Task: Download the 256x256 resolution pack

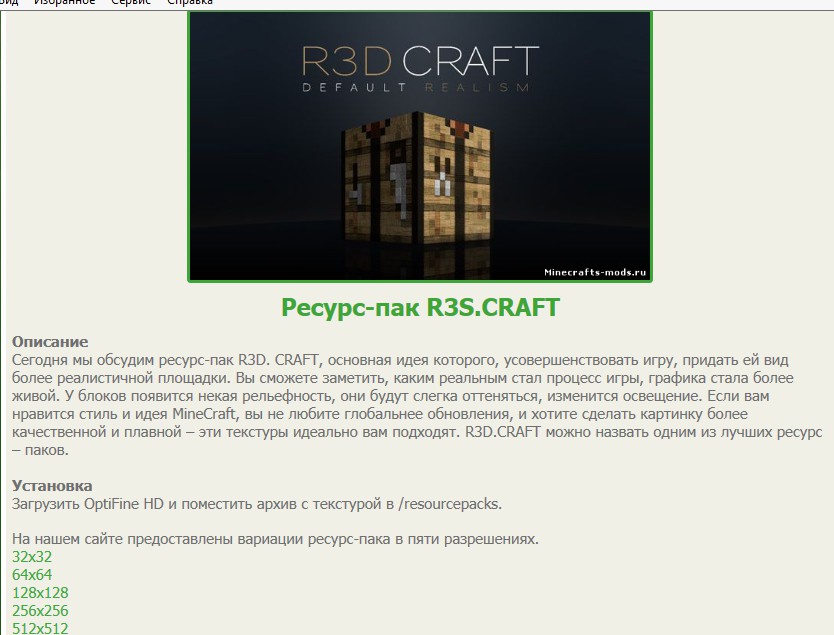Action: 40,611
